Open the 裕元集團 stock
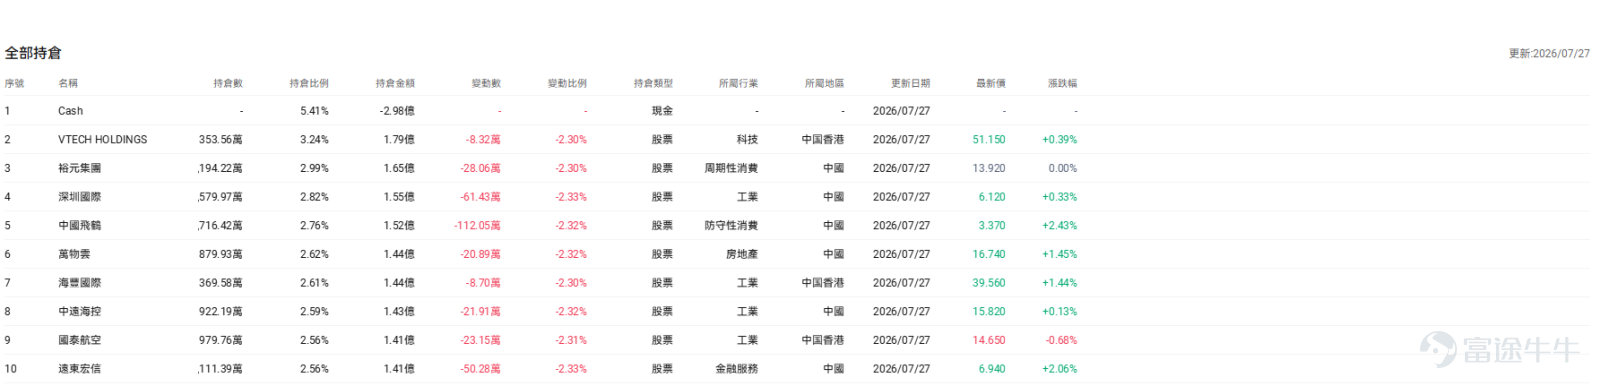Image resolution: width=1600 pixels, height=386 pixels. (79, 168)
